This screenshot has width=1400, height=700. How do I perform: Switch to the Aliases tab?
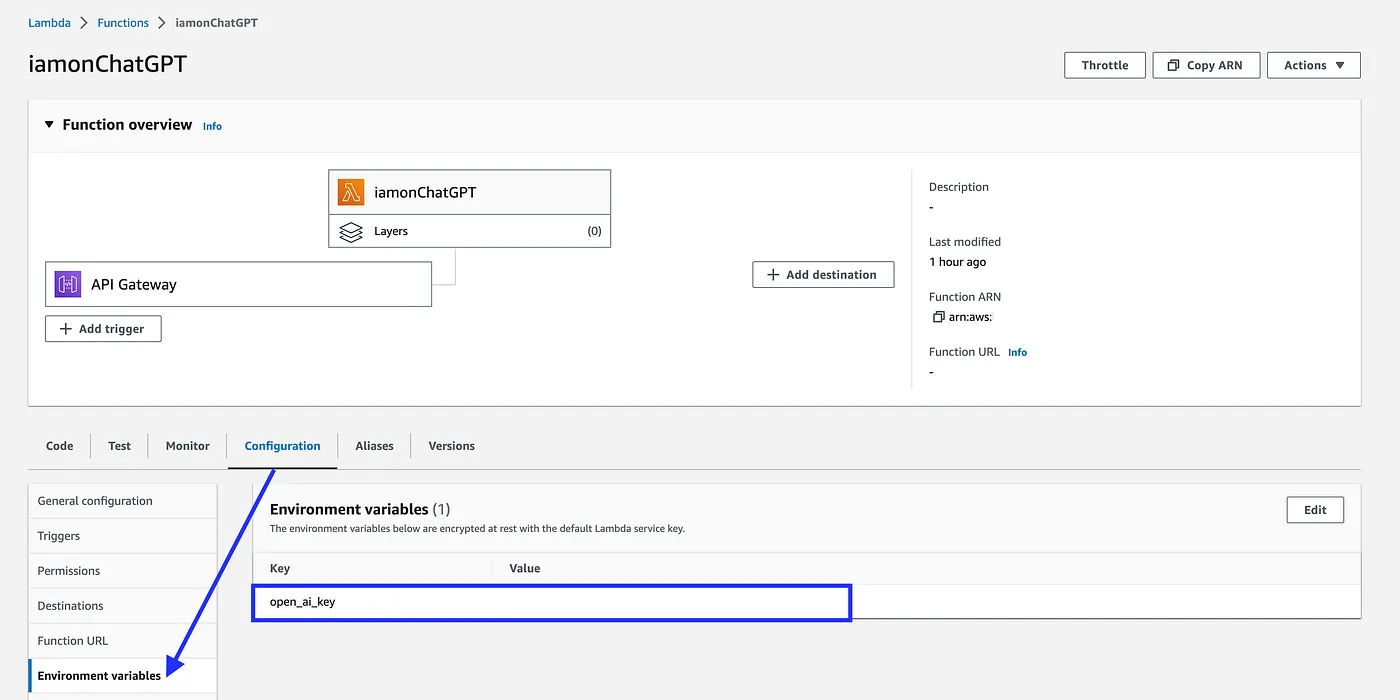375,446
